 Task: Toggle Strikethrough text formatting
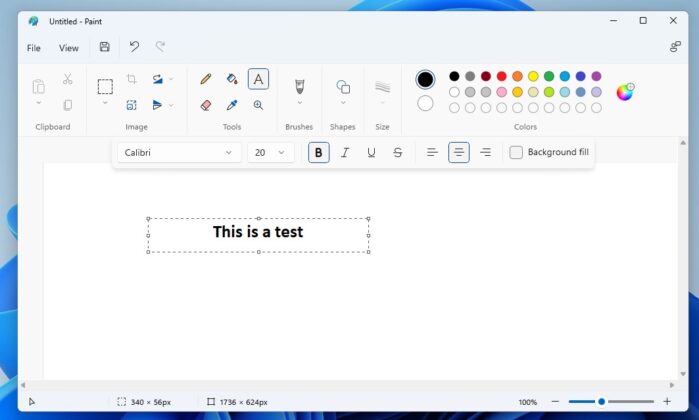(398, 152)
